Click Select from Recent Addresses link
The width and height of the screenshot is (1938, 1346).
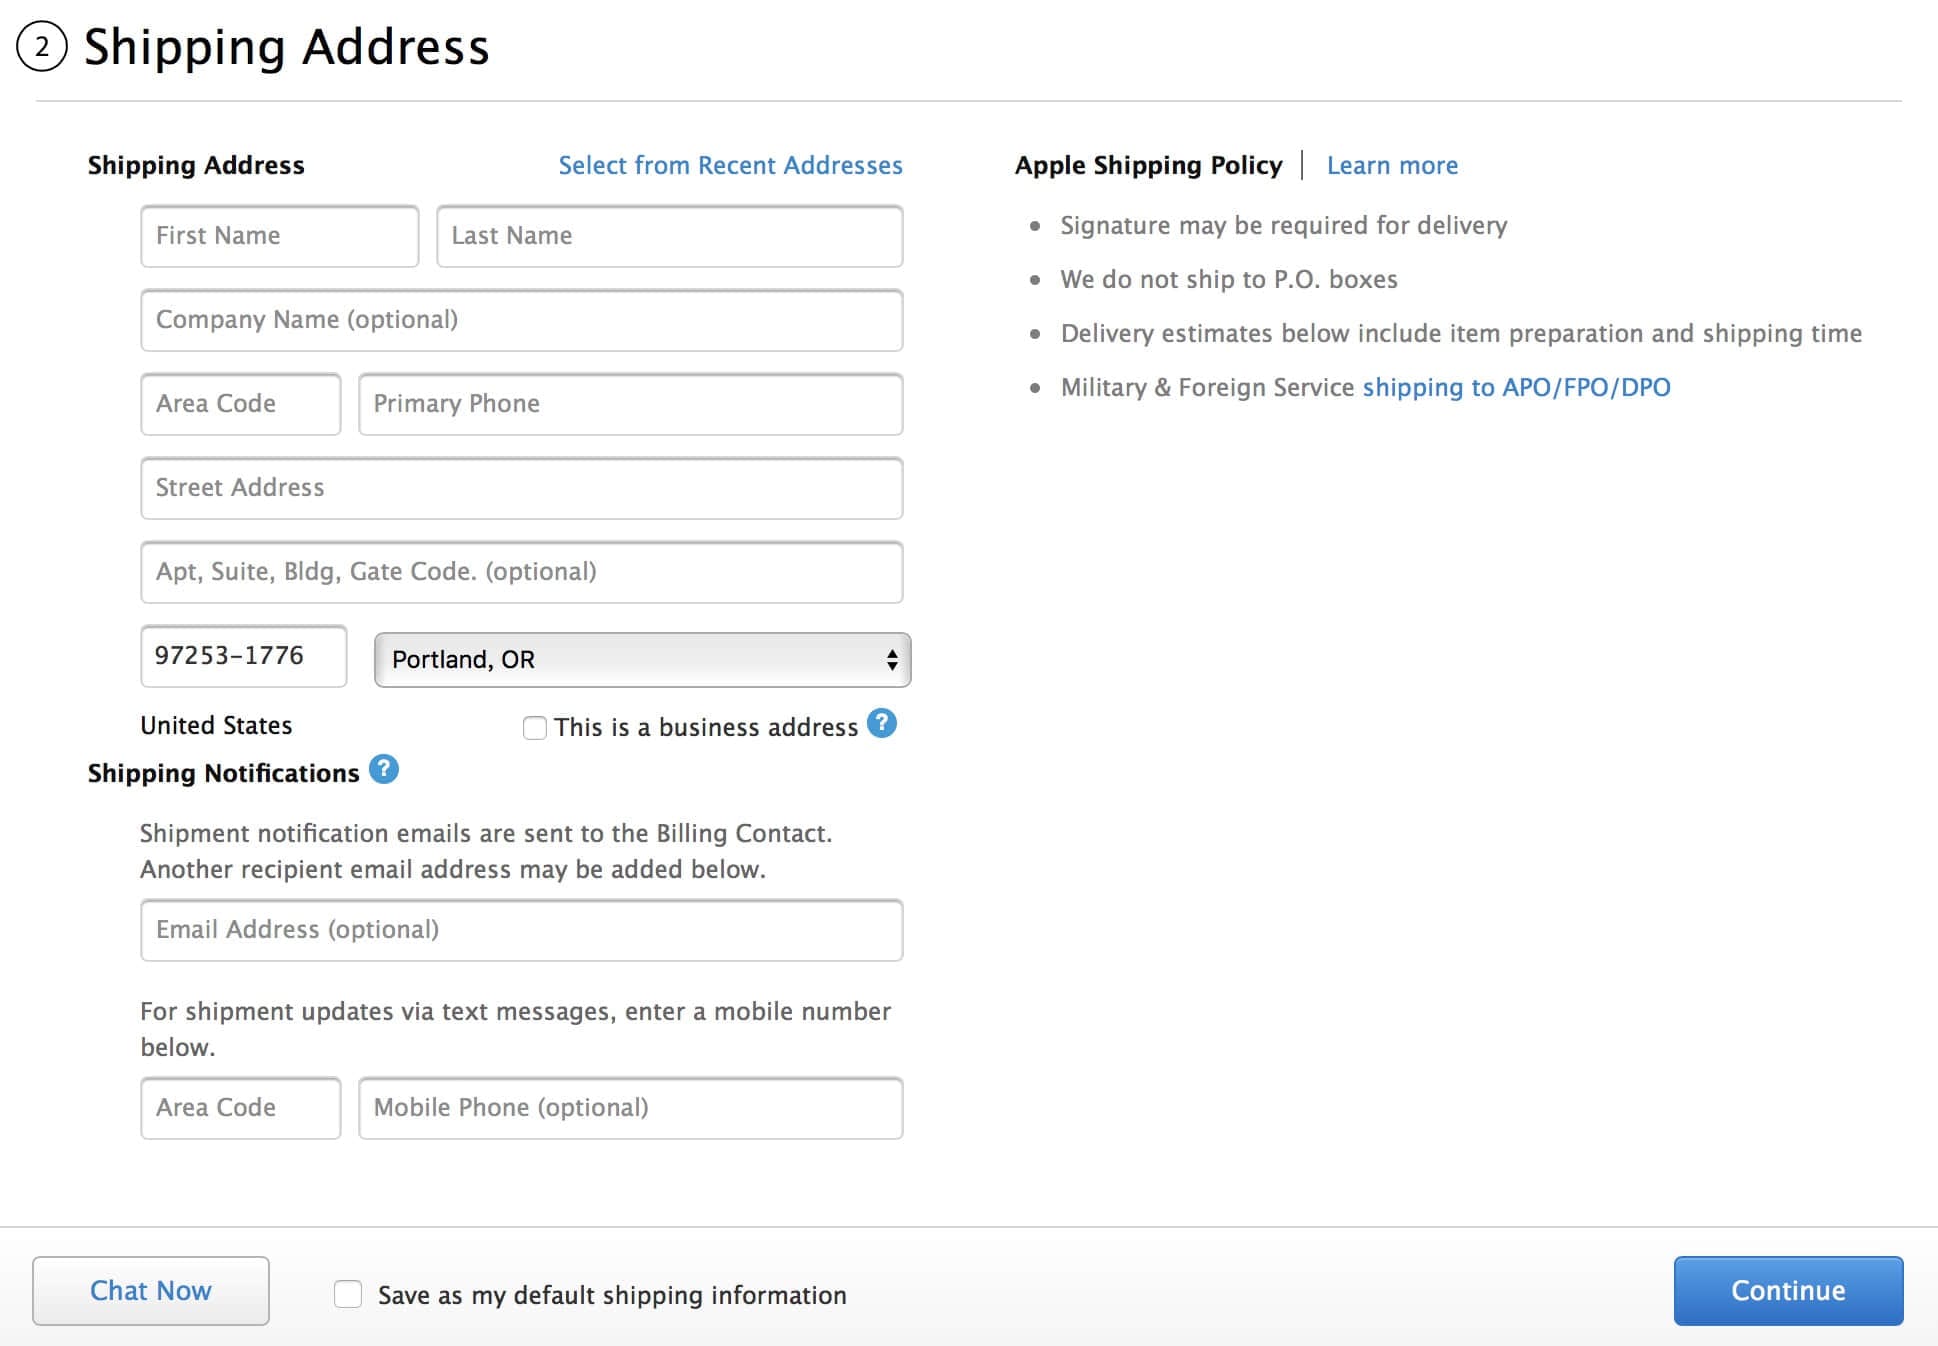pos(730,165)
